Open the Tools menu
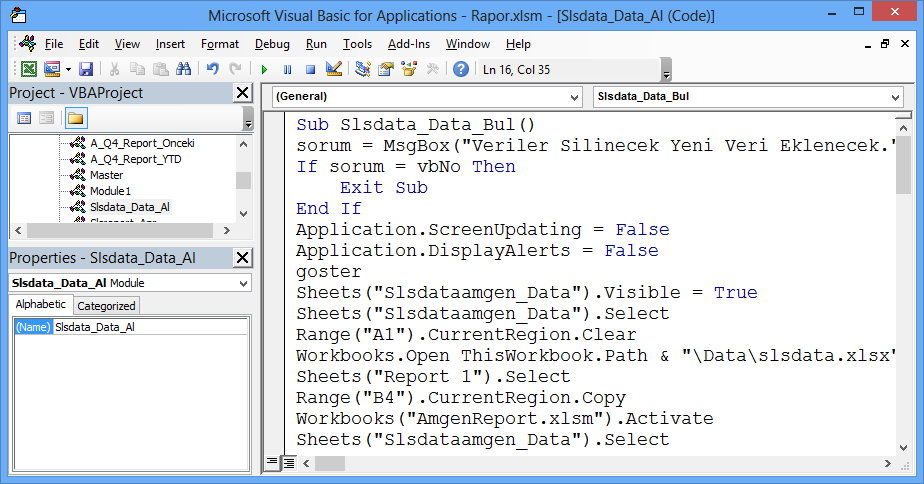The width and height of the screenshot is (924, 484). coord(357,44)
